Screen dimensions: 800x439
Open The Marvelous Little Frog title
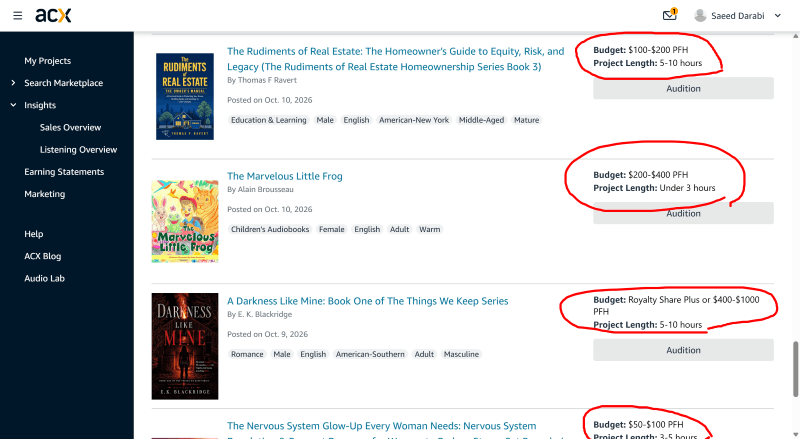285,176
